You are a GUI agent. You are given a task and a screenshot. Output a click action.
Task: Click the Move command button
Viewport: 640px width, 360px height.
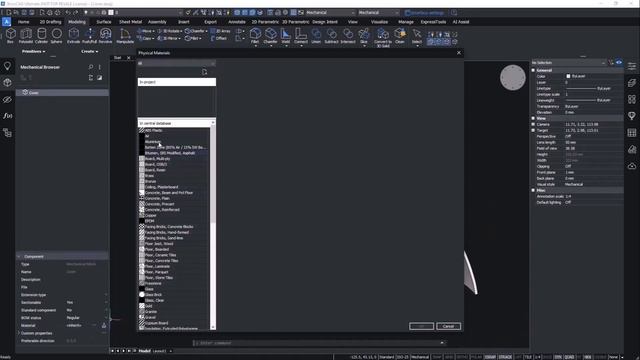[x=145, y=31]
